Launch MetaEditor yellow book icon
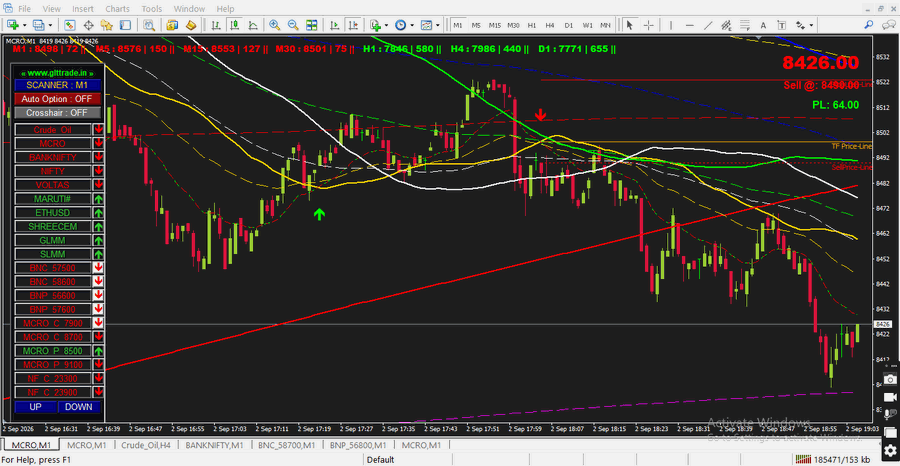Image resolution: width=900 pixels, height=466 pixels. (191, 25)
